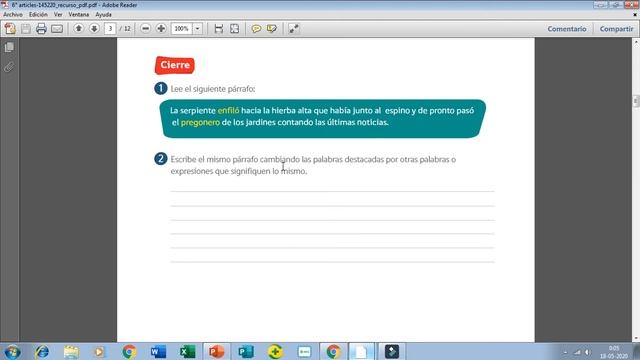Close the document with menu-bar X
Viewport: 640px width, 360px height.
pyautogui.click(x=635, y=14)
